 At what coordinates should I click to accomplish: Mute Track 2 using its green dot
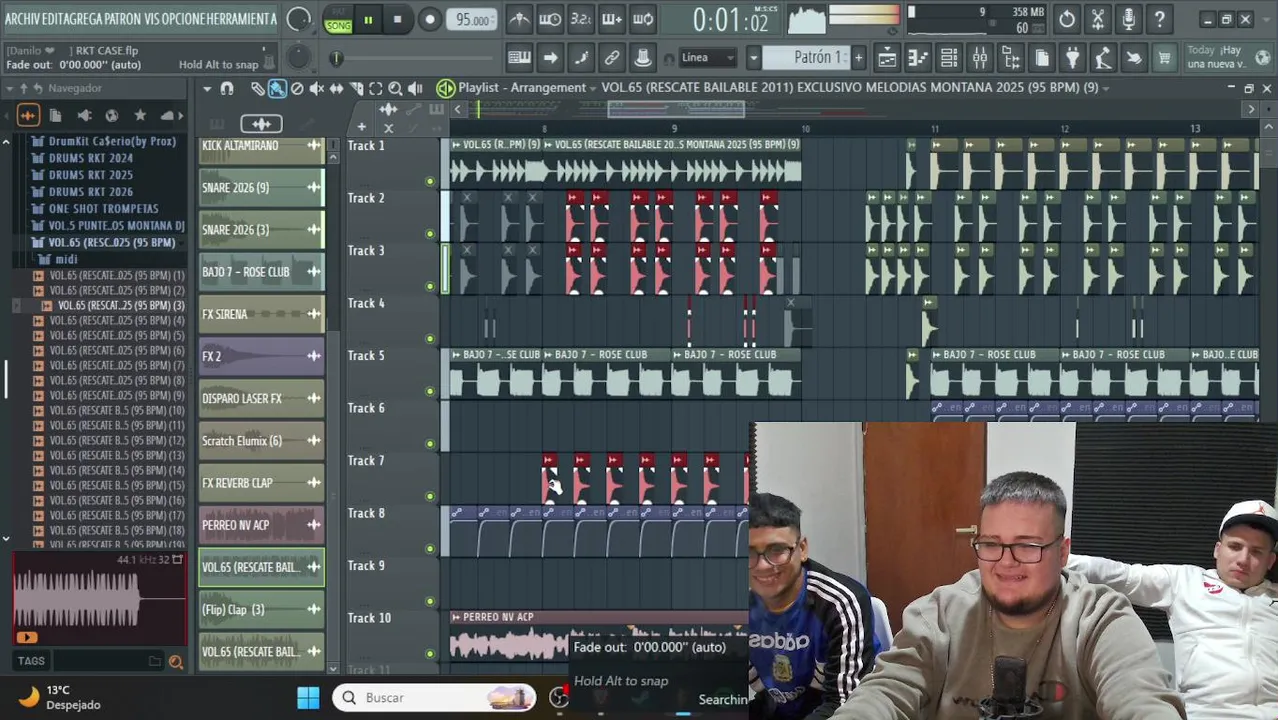(x=430, y=234)
